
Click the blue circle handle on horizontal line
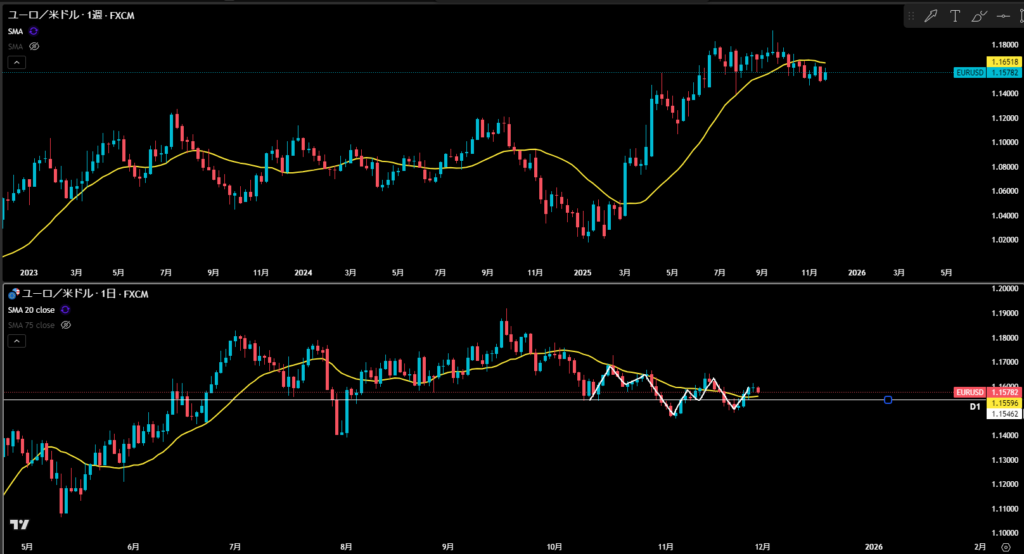click(888, 400)
